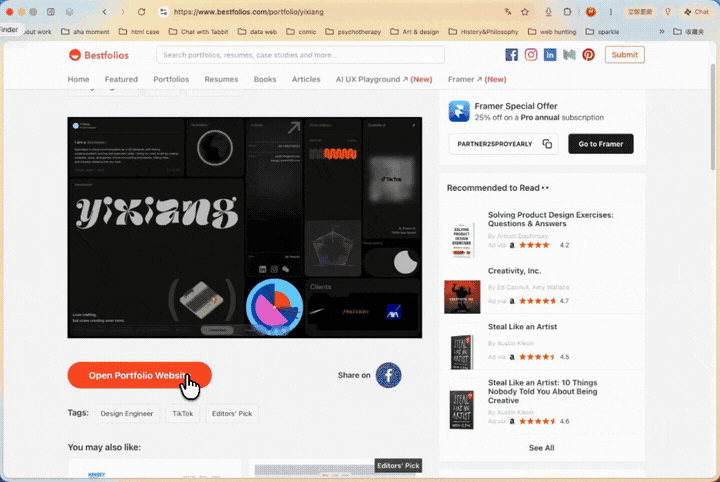Open the 'aha moment' bookmark folder

point(85,32)
